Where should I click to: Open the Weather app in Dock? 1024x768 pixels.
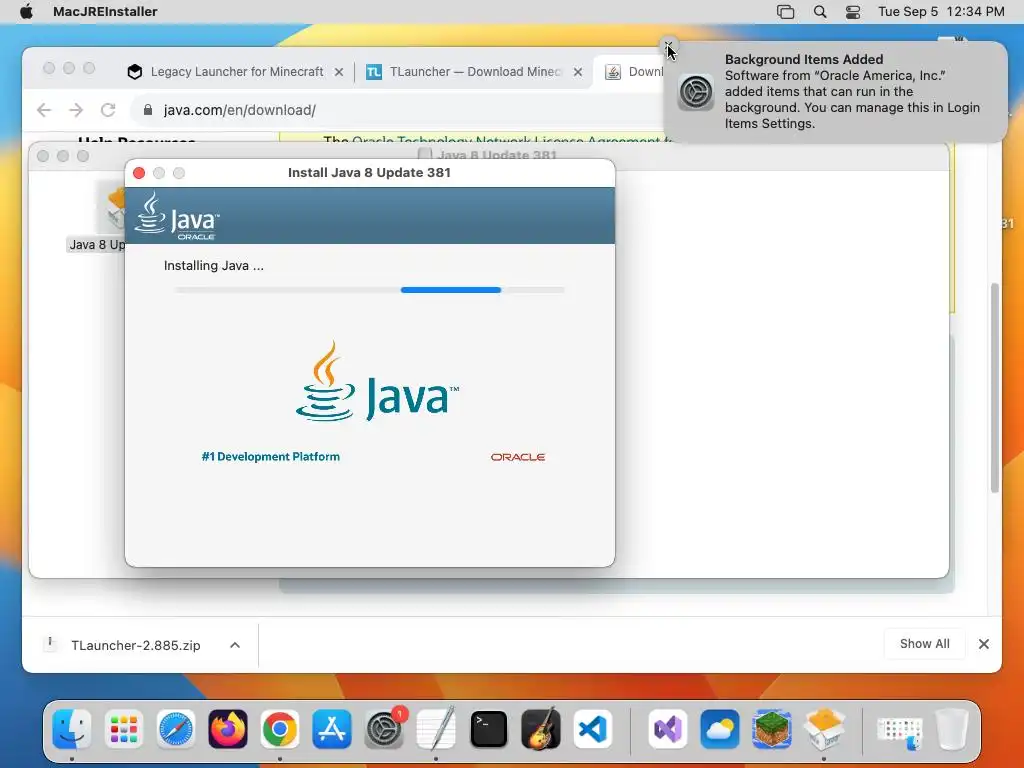[720, 729]
